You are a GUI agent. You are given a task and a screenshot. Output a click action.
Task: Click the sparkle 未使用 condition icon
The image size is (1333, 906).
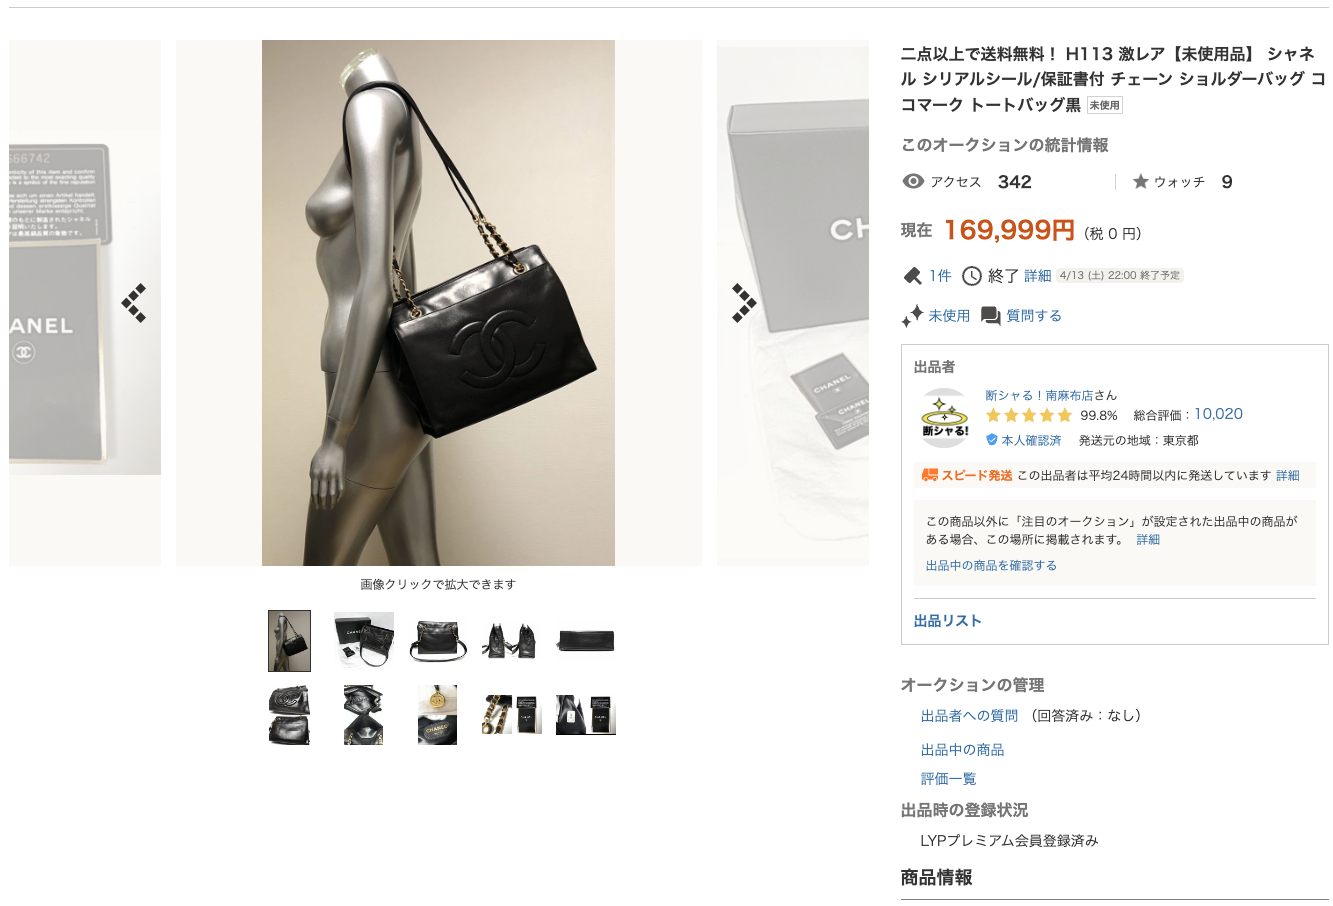912,317
